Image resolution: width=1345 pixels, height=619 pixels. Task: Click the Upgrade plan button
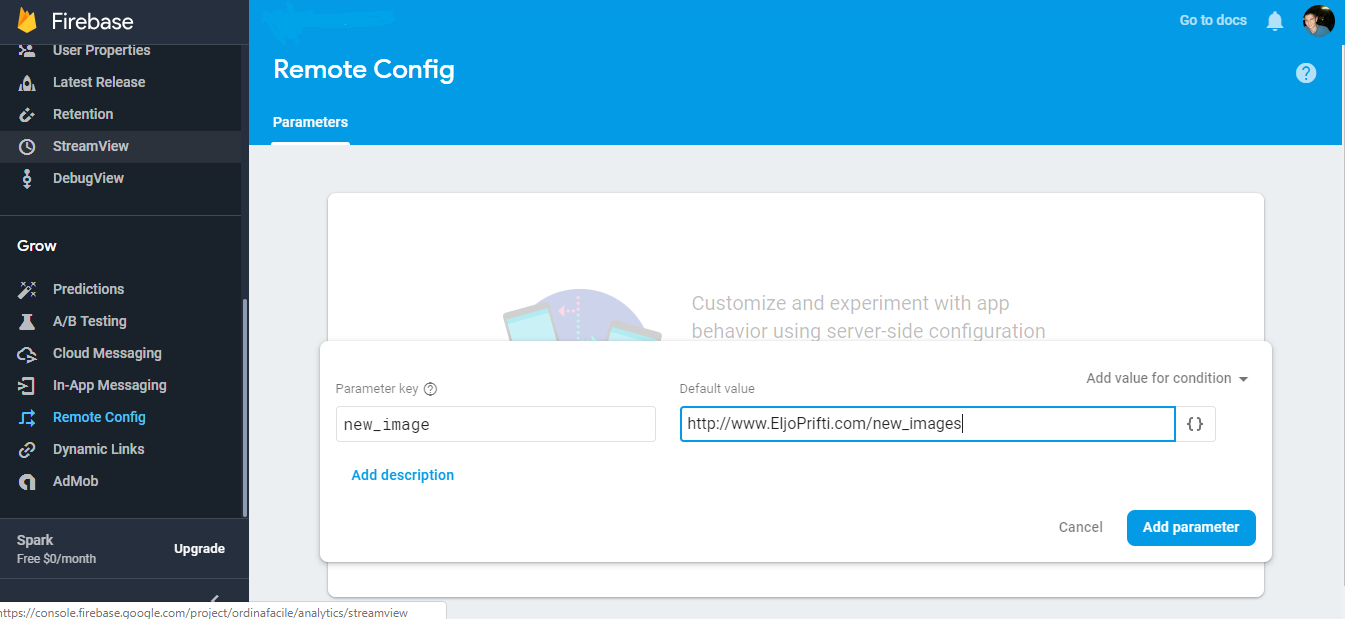pyautogui.click(x=199, y=548)
